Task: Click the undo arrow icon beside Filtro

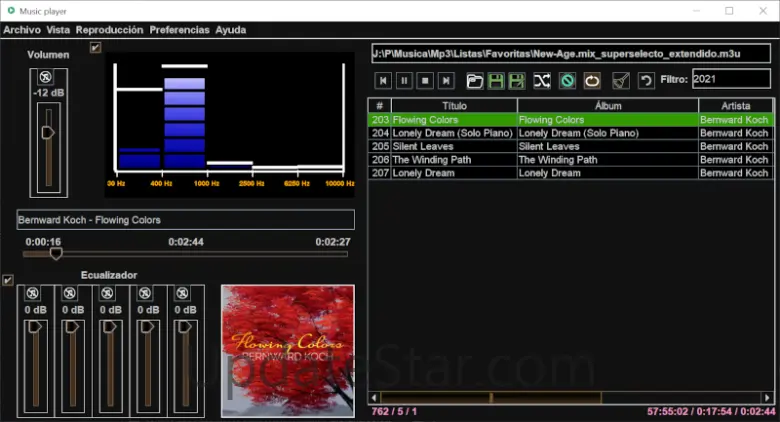Action: (x=647, y=80)
